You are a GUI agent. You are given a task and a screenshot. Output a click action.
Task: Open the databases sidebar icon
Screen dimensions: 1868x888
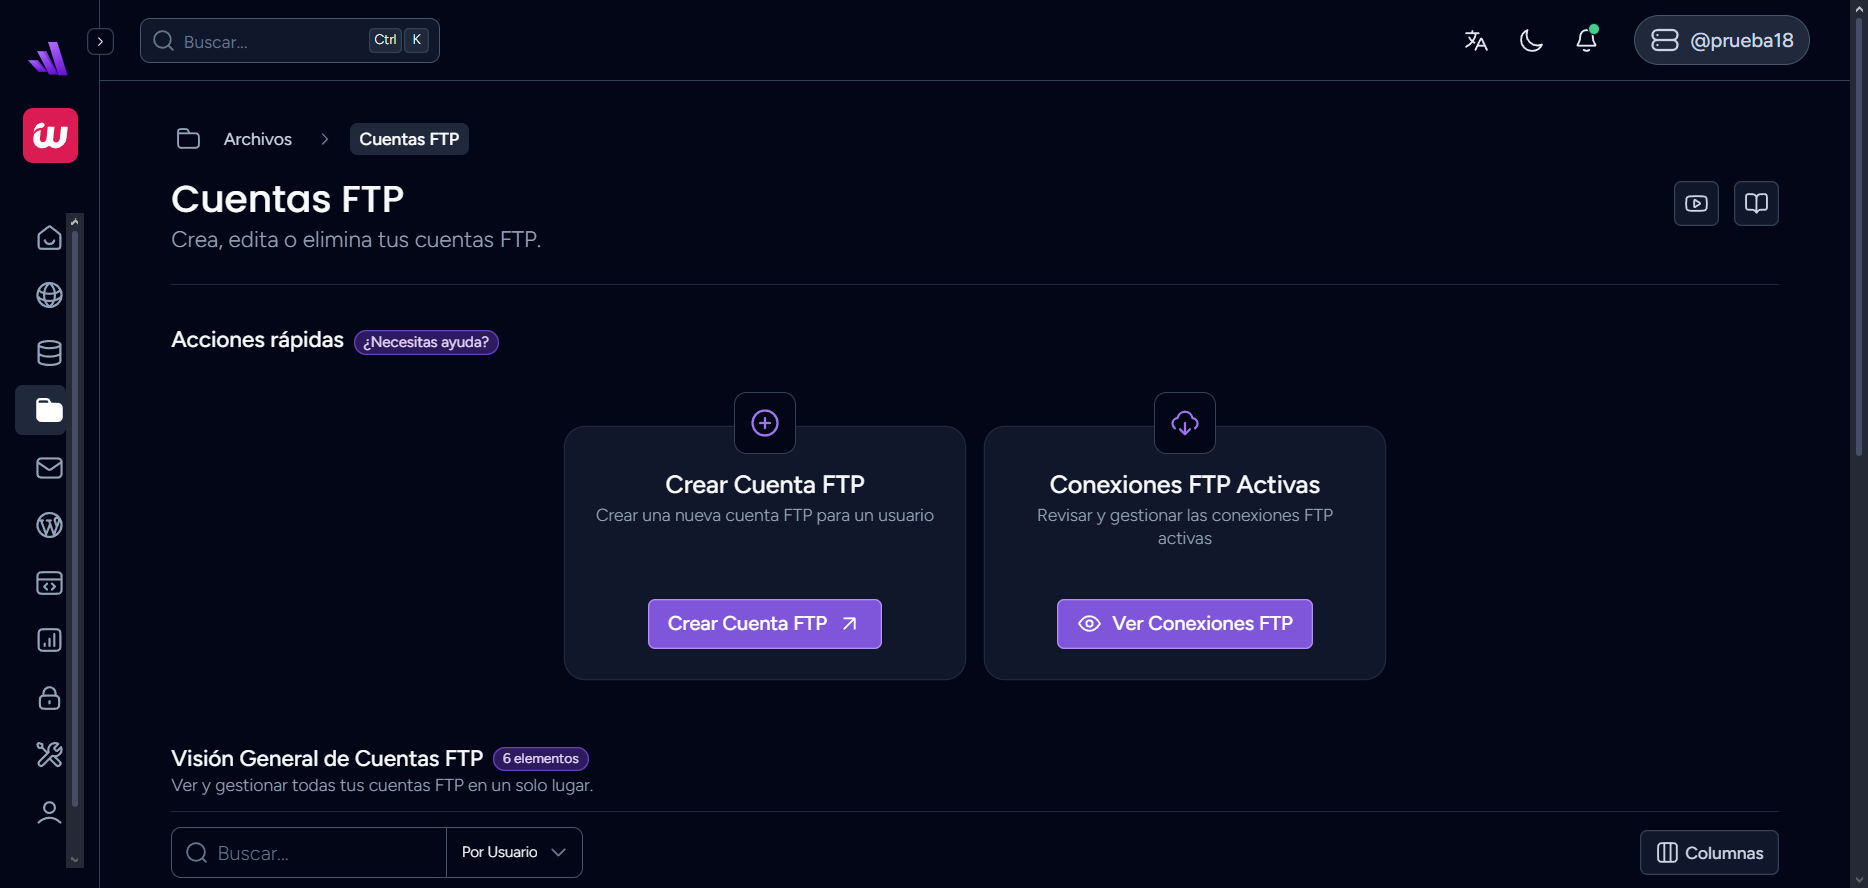point(49,353)
